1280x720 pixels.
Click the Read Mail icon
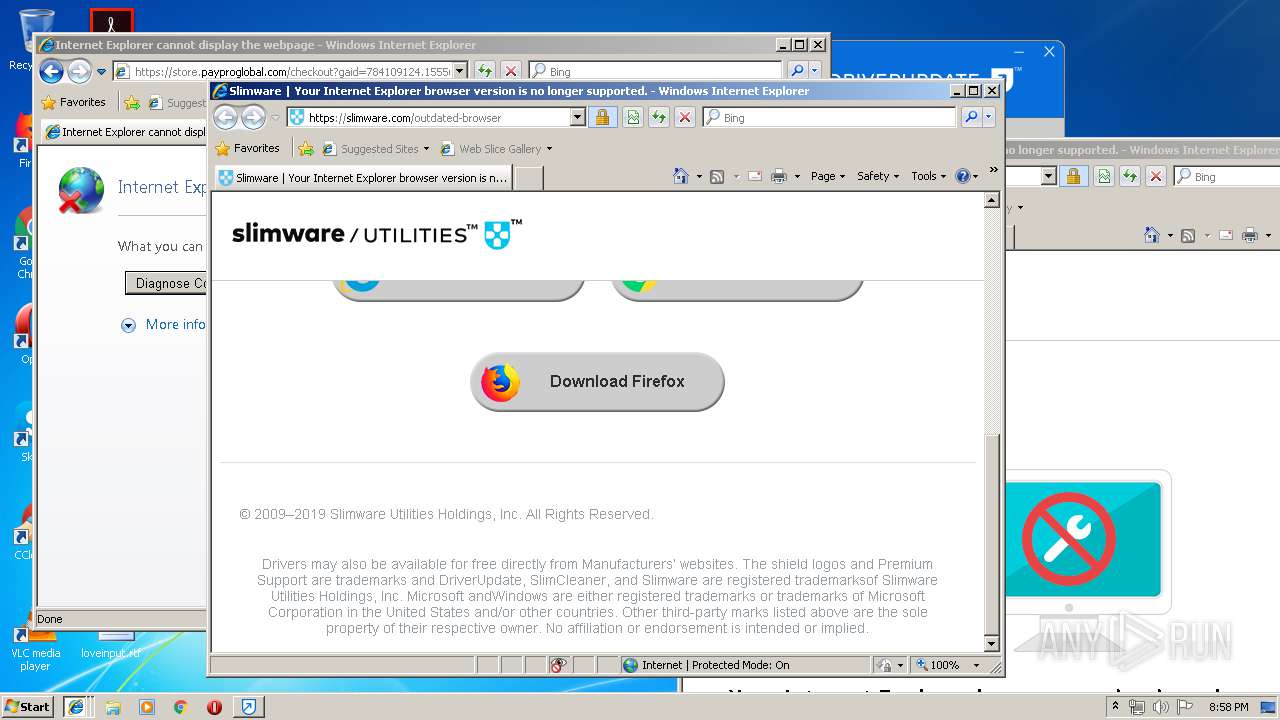pyautogui.click(x=755, y=176)
